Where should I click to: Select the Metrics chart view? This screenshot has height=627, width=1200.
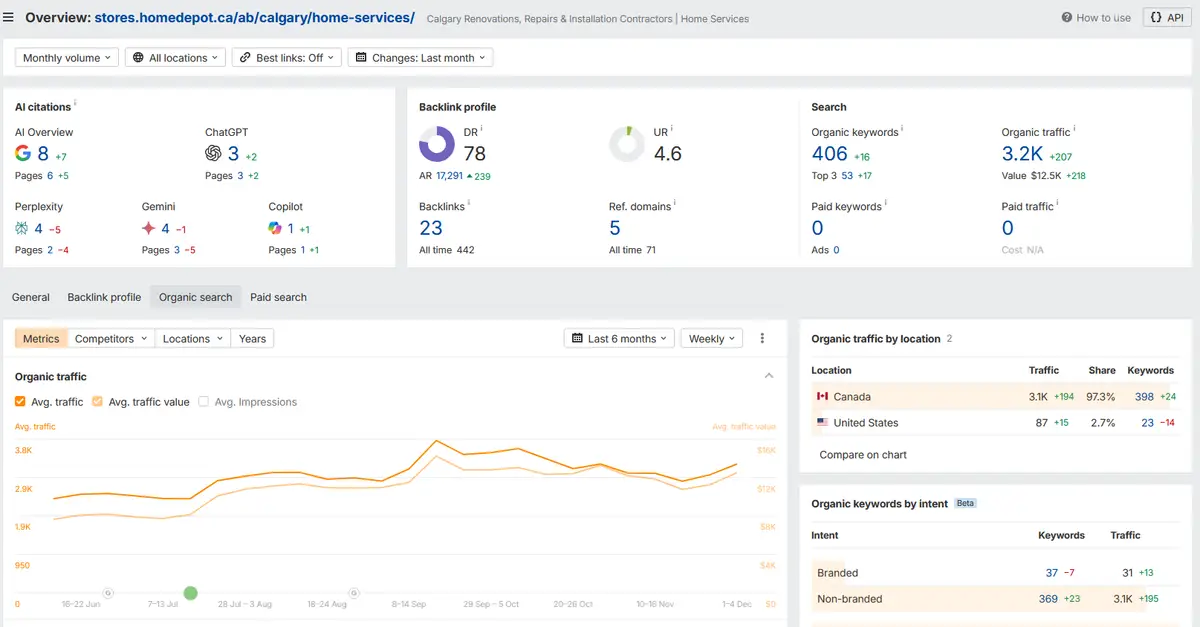(x=41, y=339)
